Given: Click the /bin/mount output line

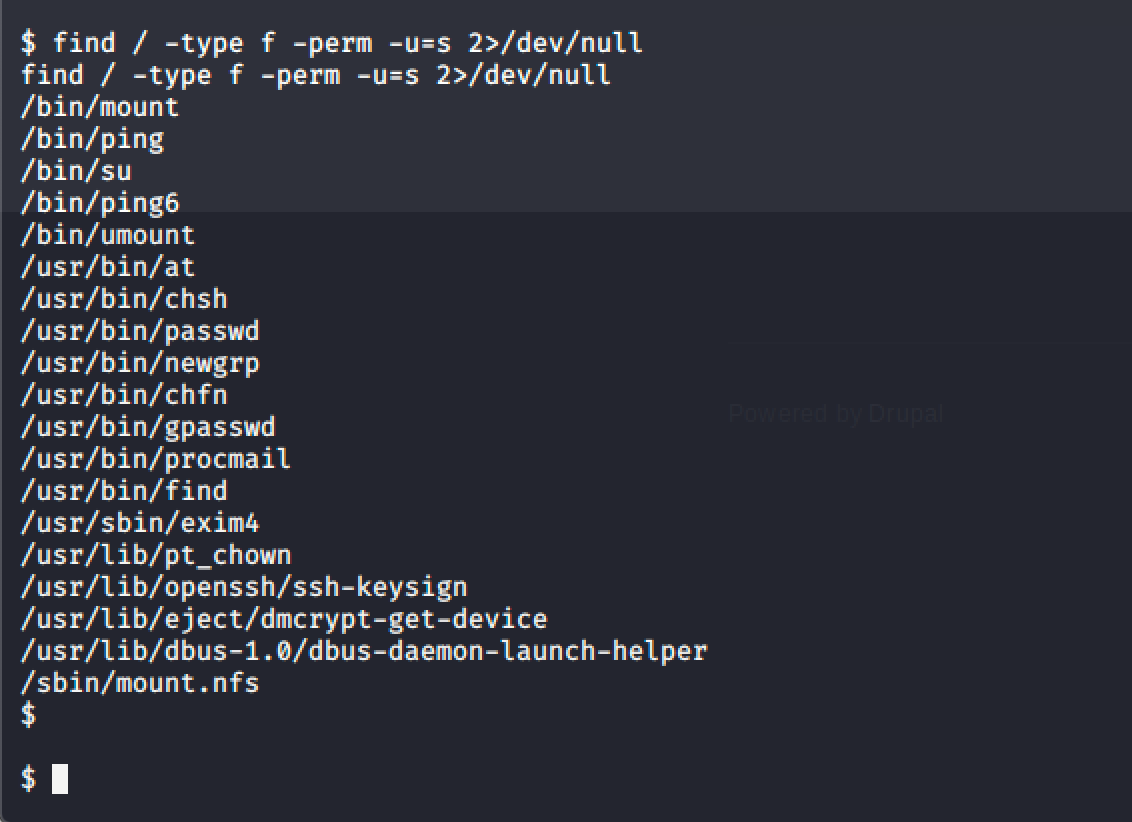Looking at the screenshot, I should pyautogui.click(x=100, y=107).
